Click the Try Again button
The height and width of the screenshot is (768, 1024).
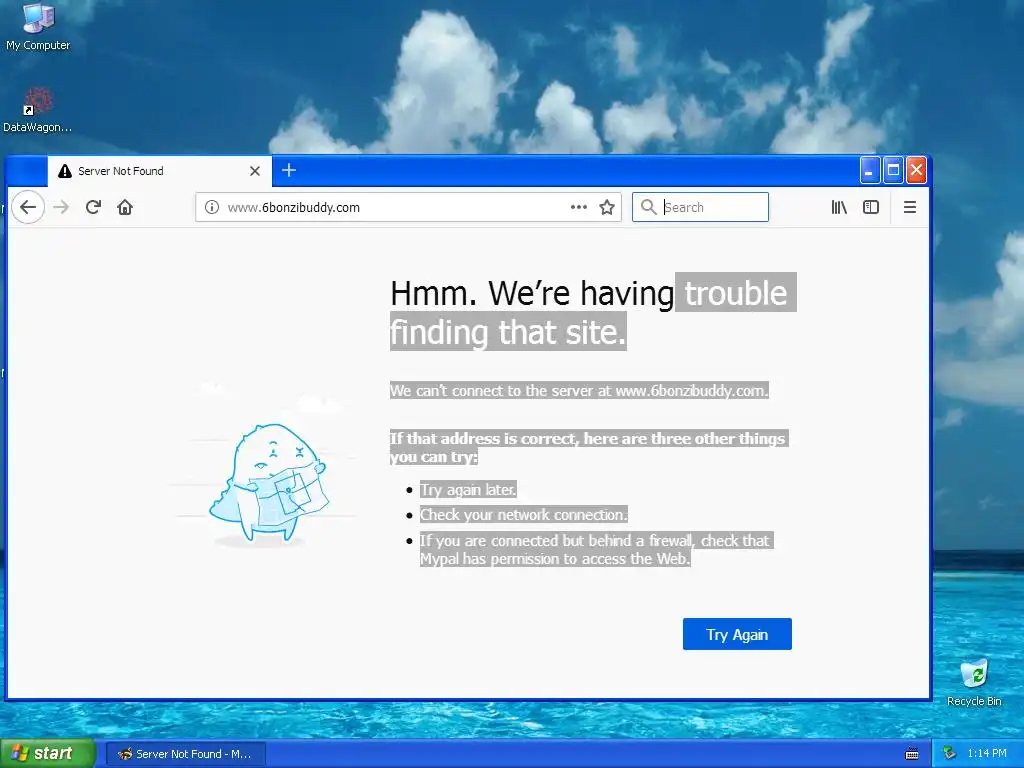737,634
